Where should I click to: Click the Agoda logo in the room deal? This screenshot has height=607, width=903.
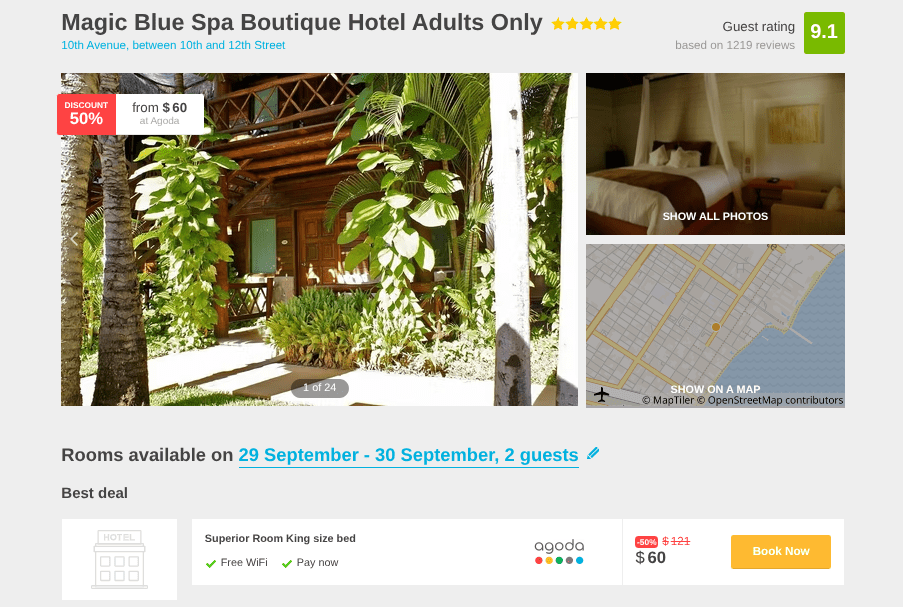(559, 552)
